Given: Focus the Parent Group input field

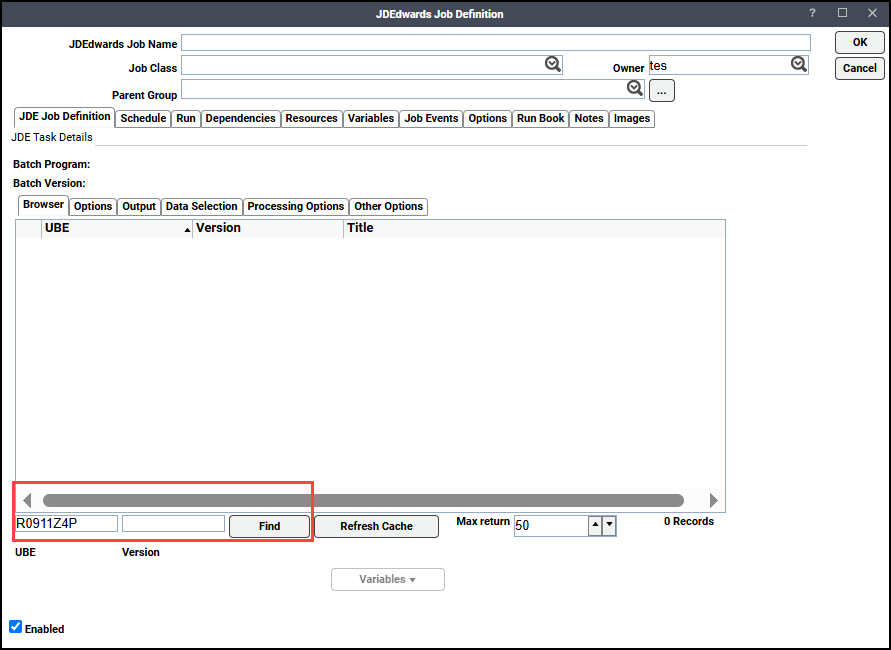Looking at the screenshot, I should [x=413, y=89].
